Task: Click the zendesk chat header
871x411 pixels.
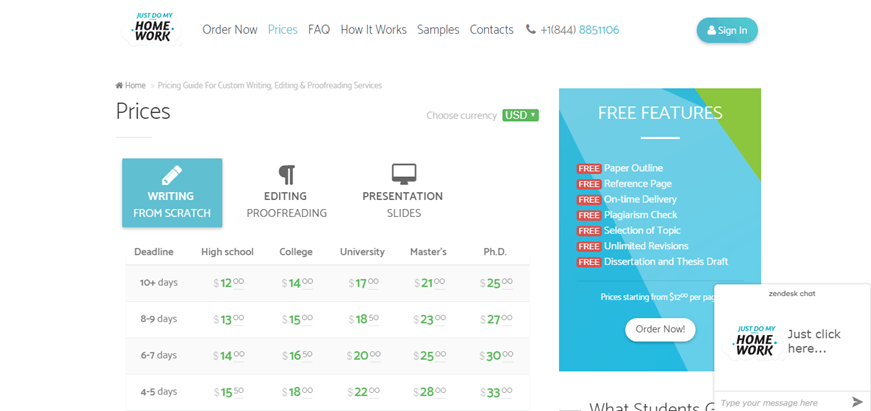Action: coord(792,293)
